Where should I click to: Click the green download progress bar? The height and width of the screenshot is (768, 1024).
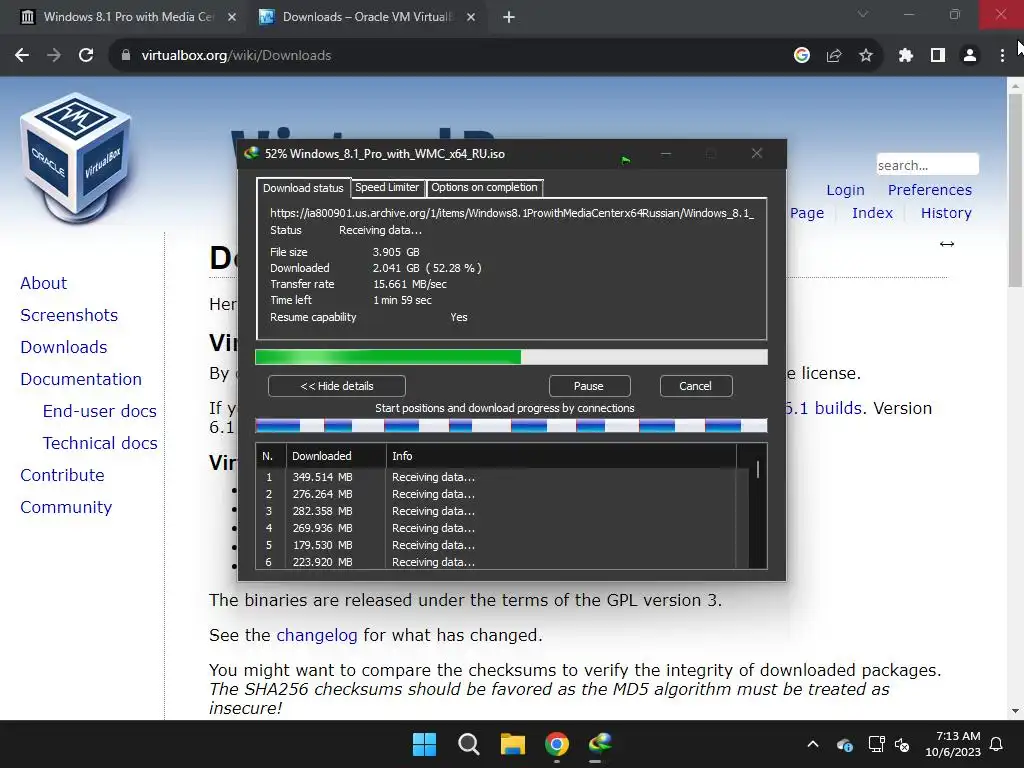coord(511,357)
